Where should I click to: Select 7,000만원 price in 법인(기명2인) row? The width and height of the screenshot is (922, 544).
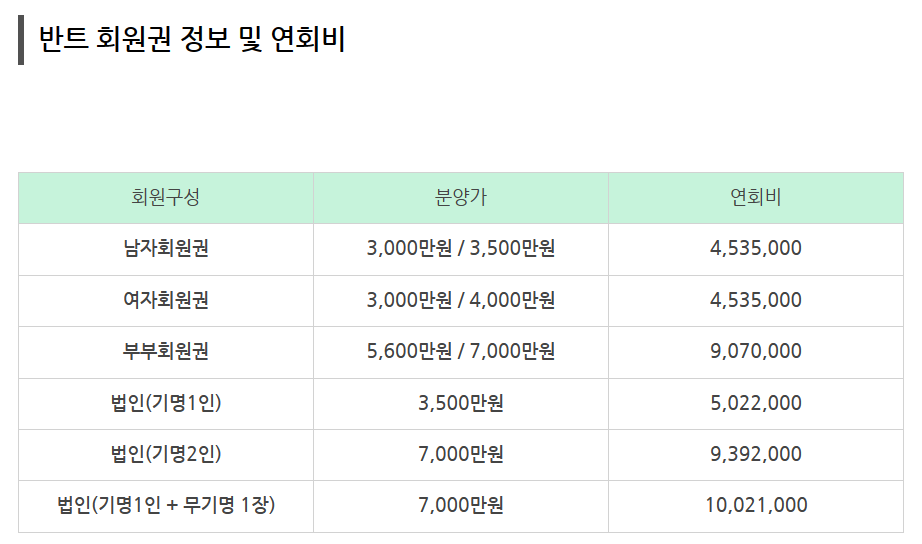point(461,454)
